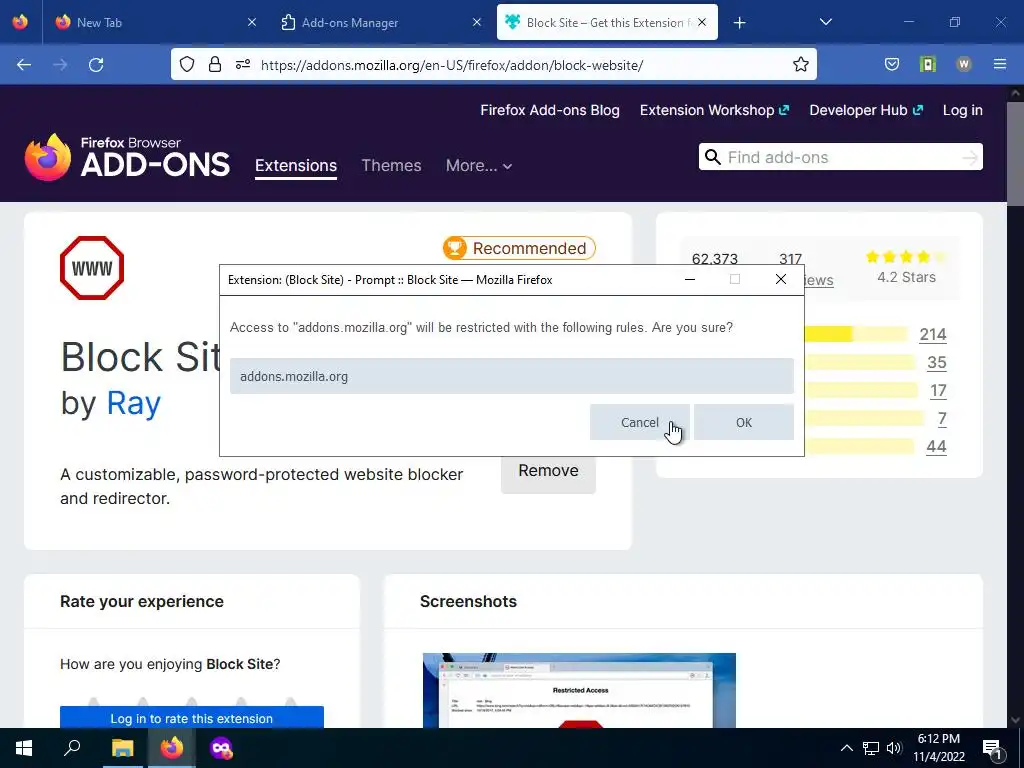Expand the More... dropdown menu

tap(479, 165)
